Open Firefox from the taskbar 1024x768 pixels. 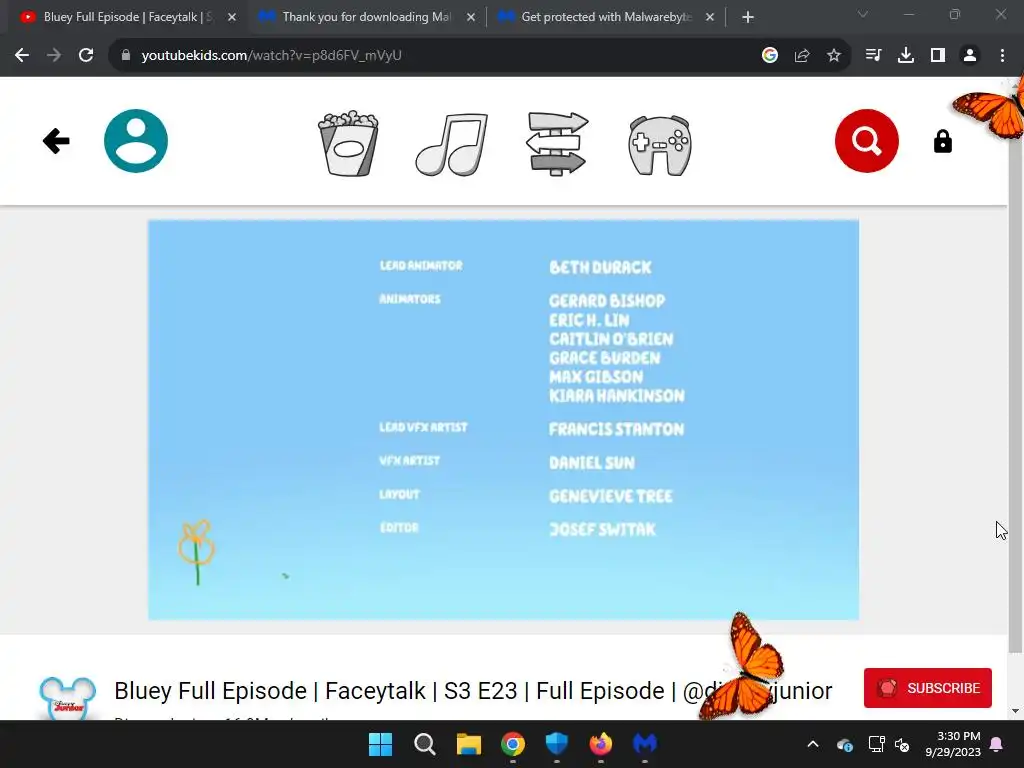[601, 744]
